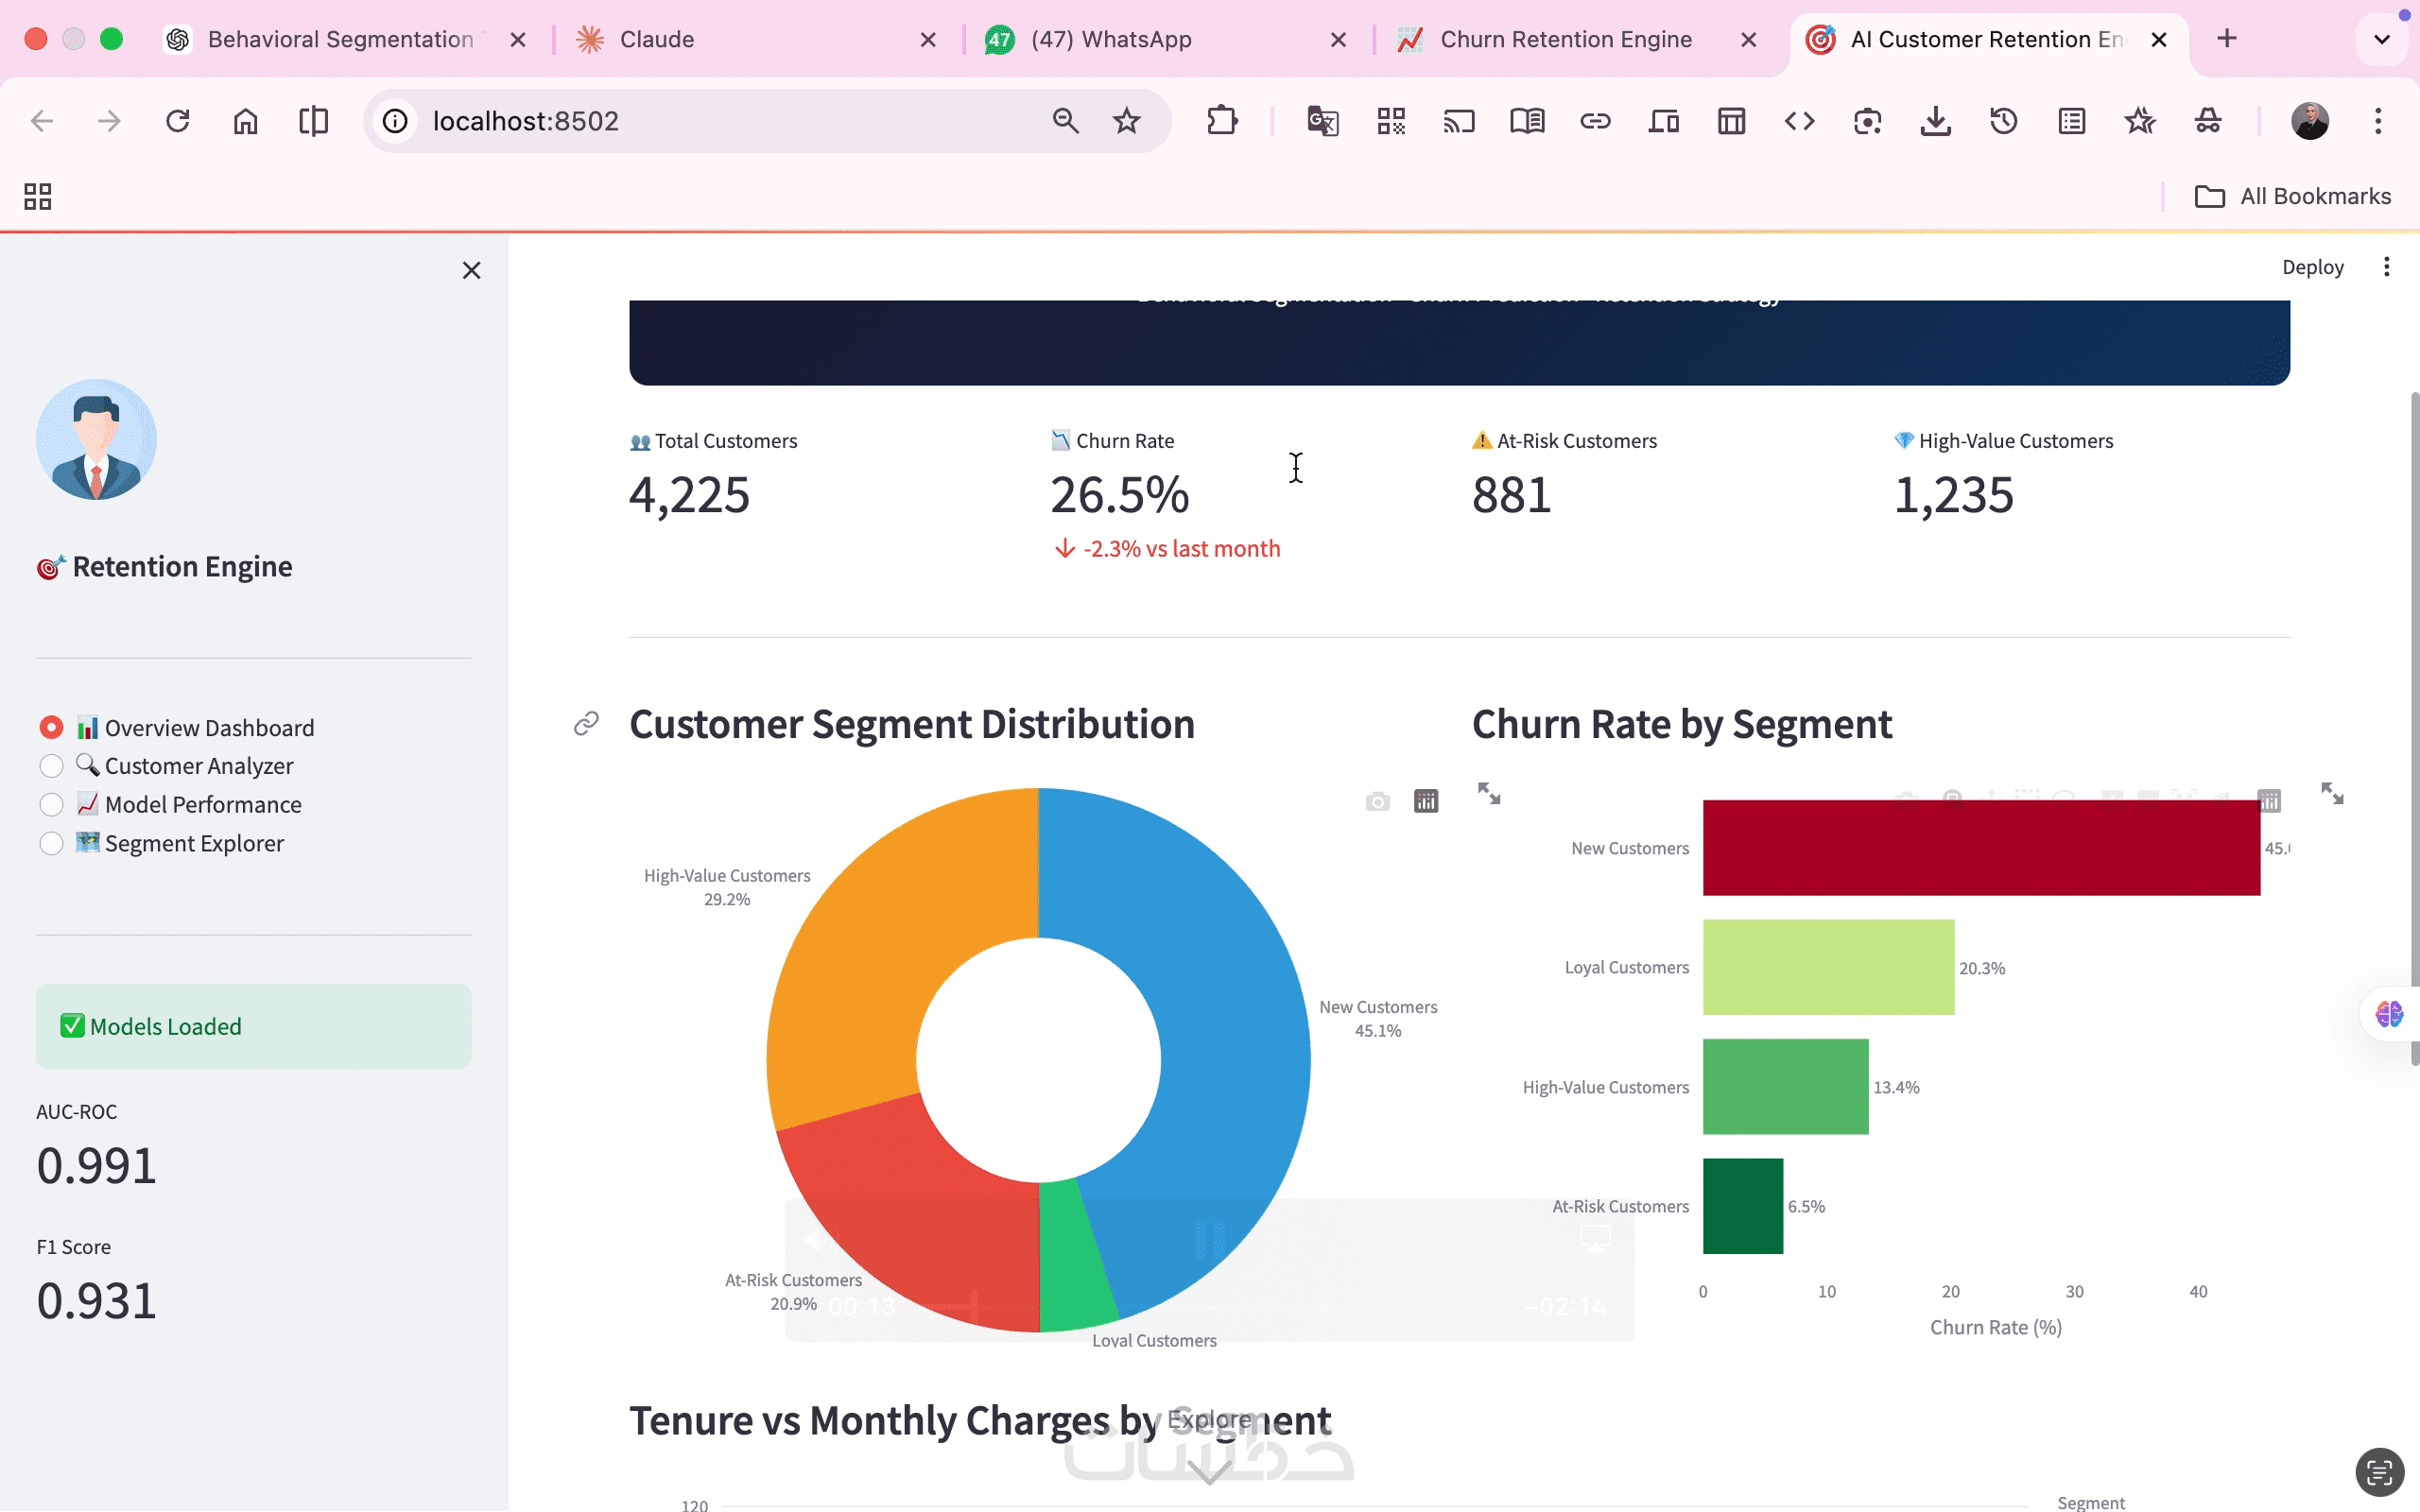Expand the Churn Rate by Segment chart fullscreen
Image resolution: width=2420 pixels, height=1512 pixels.
tap(2332, 794)
